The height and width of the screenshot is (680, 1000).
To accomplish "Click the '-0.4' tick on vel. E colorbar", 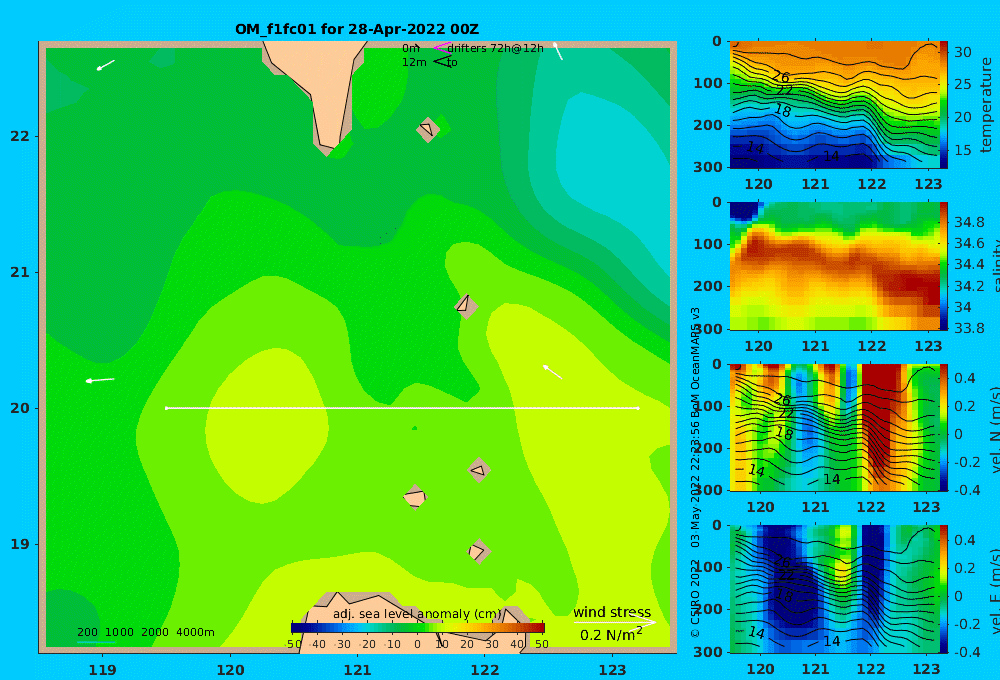I will (x=966, y=652).
